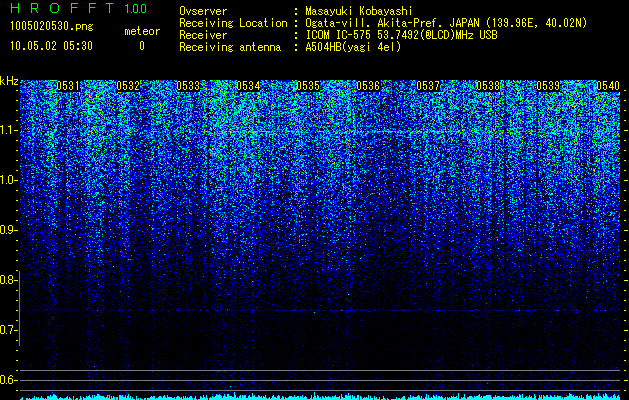Viewport: 629px width, 400px height.
Task: Click the HROFFT 1.0.0 title text
Action: pos(79,8)
